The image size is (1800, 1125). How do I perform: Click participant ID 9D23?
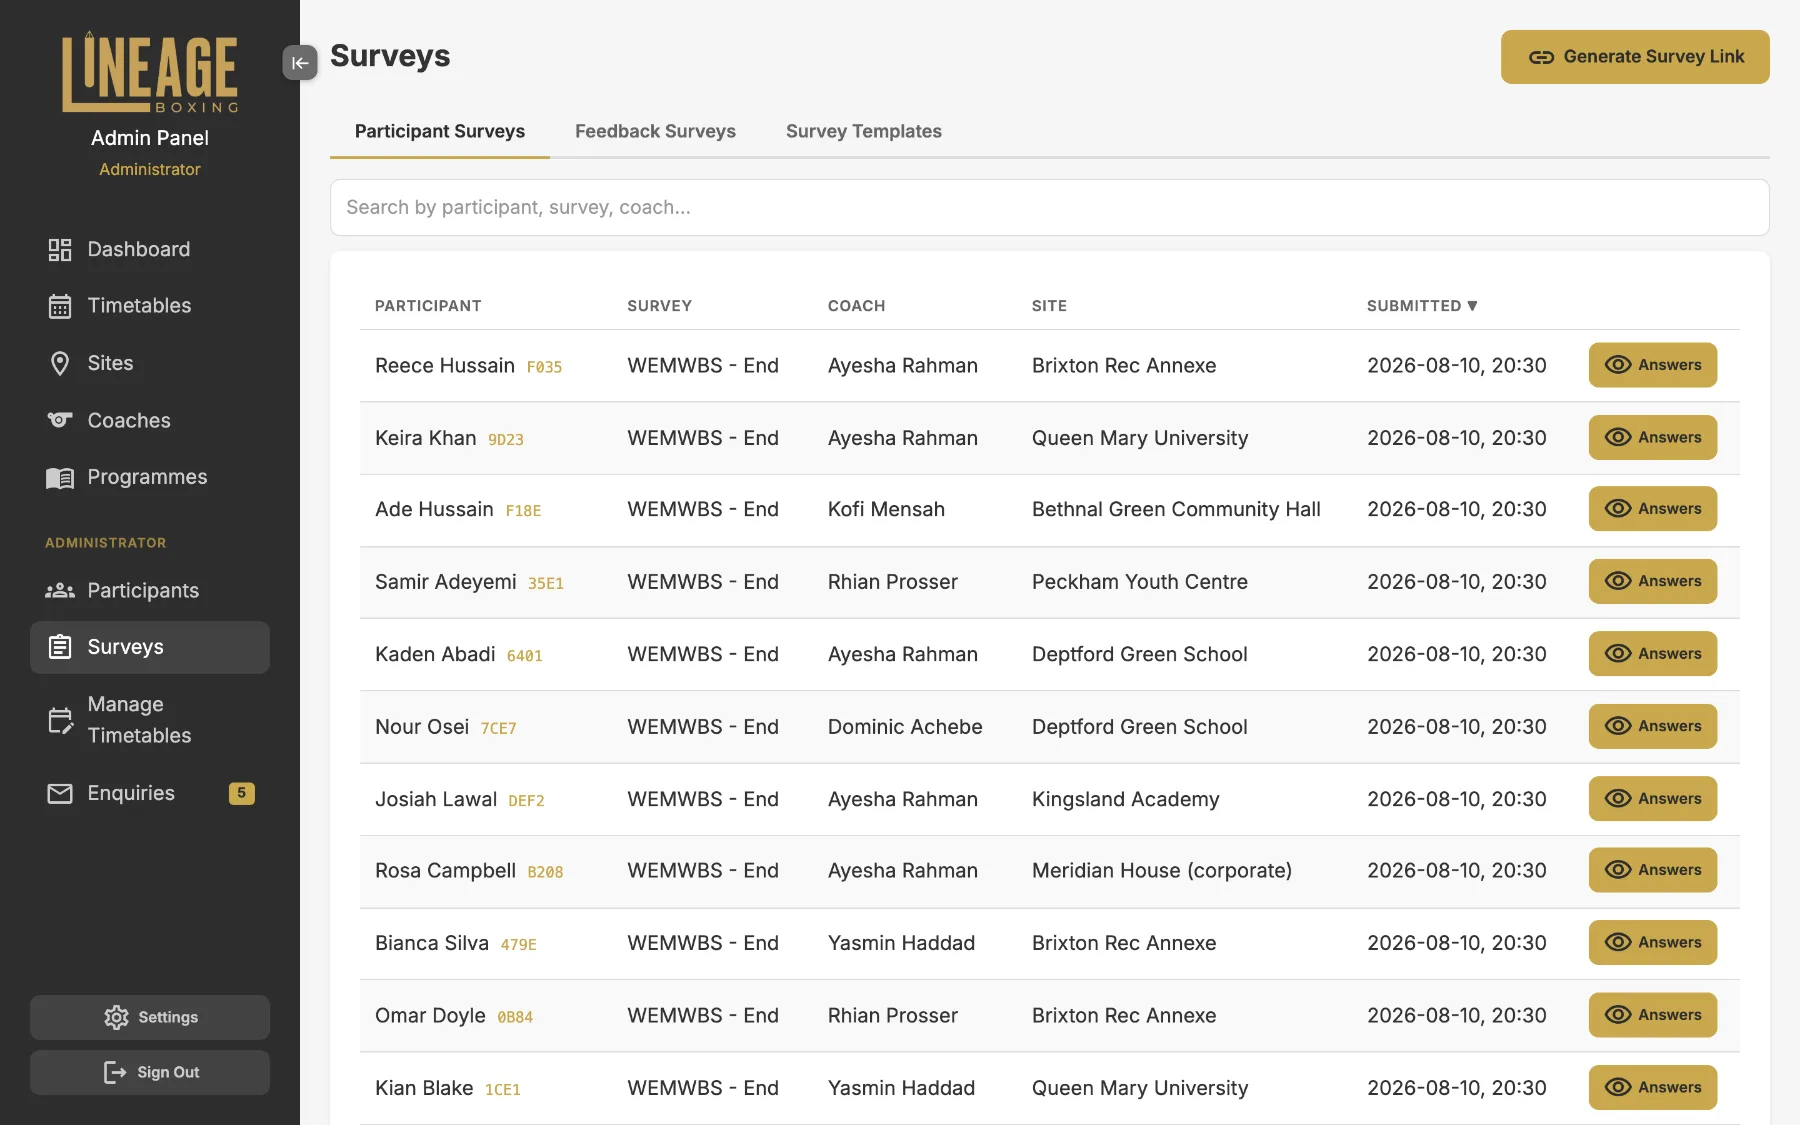click(x=506, y=439)
